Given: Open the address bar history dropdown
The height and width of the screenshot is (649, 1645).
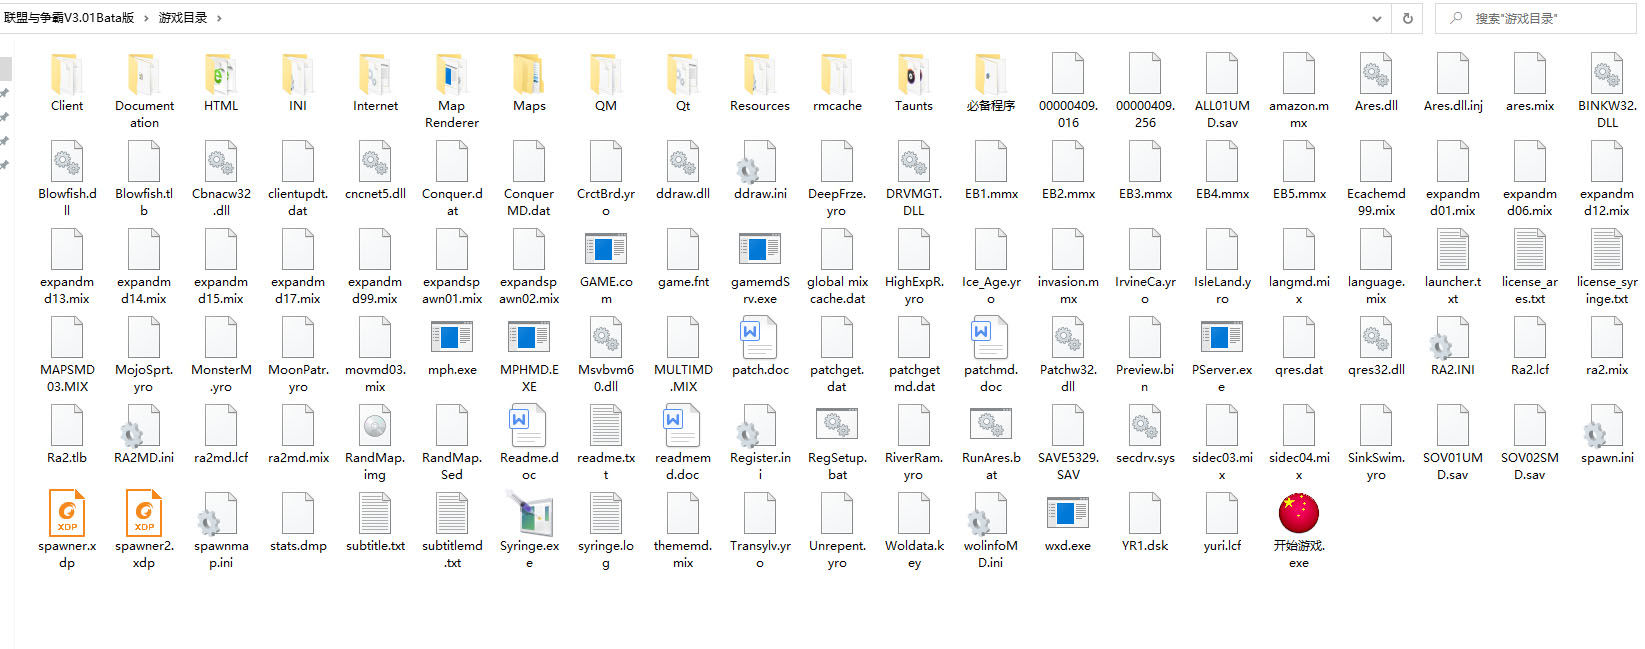Looking at the screenshot, I should (1377, 18).
